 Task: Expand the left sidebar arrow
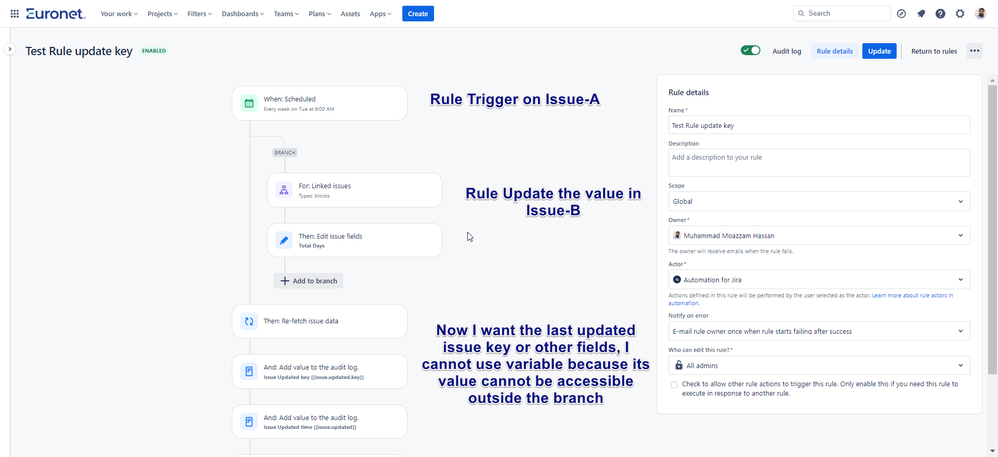coord(10,49)
